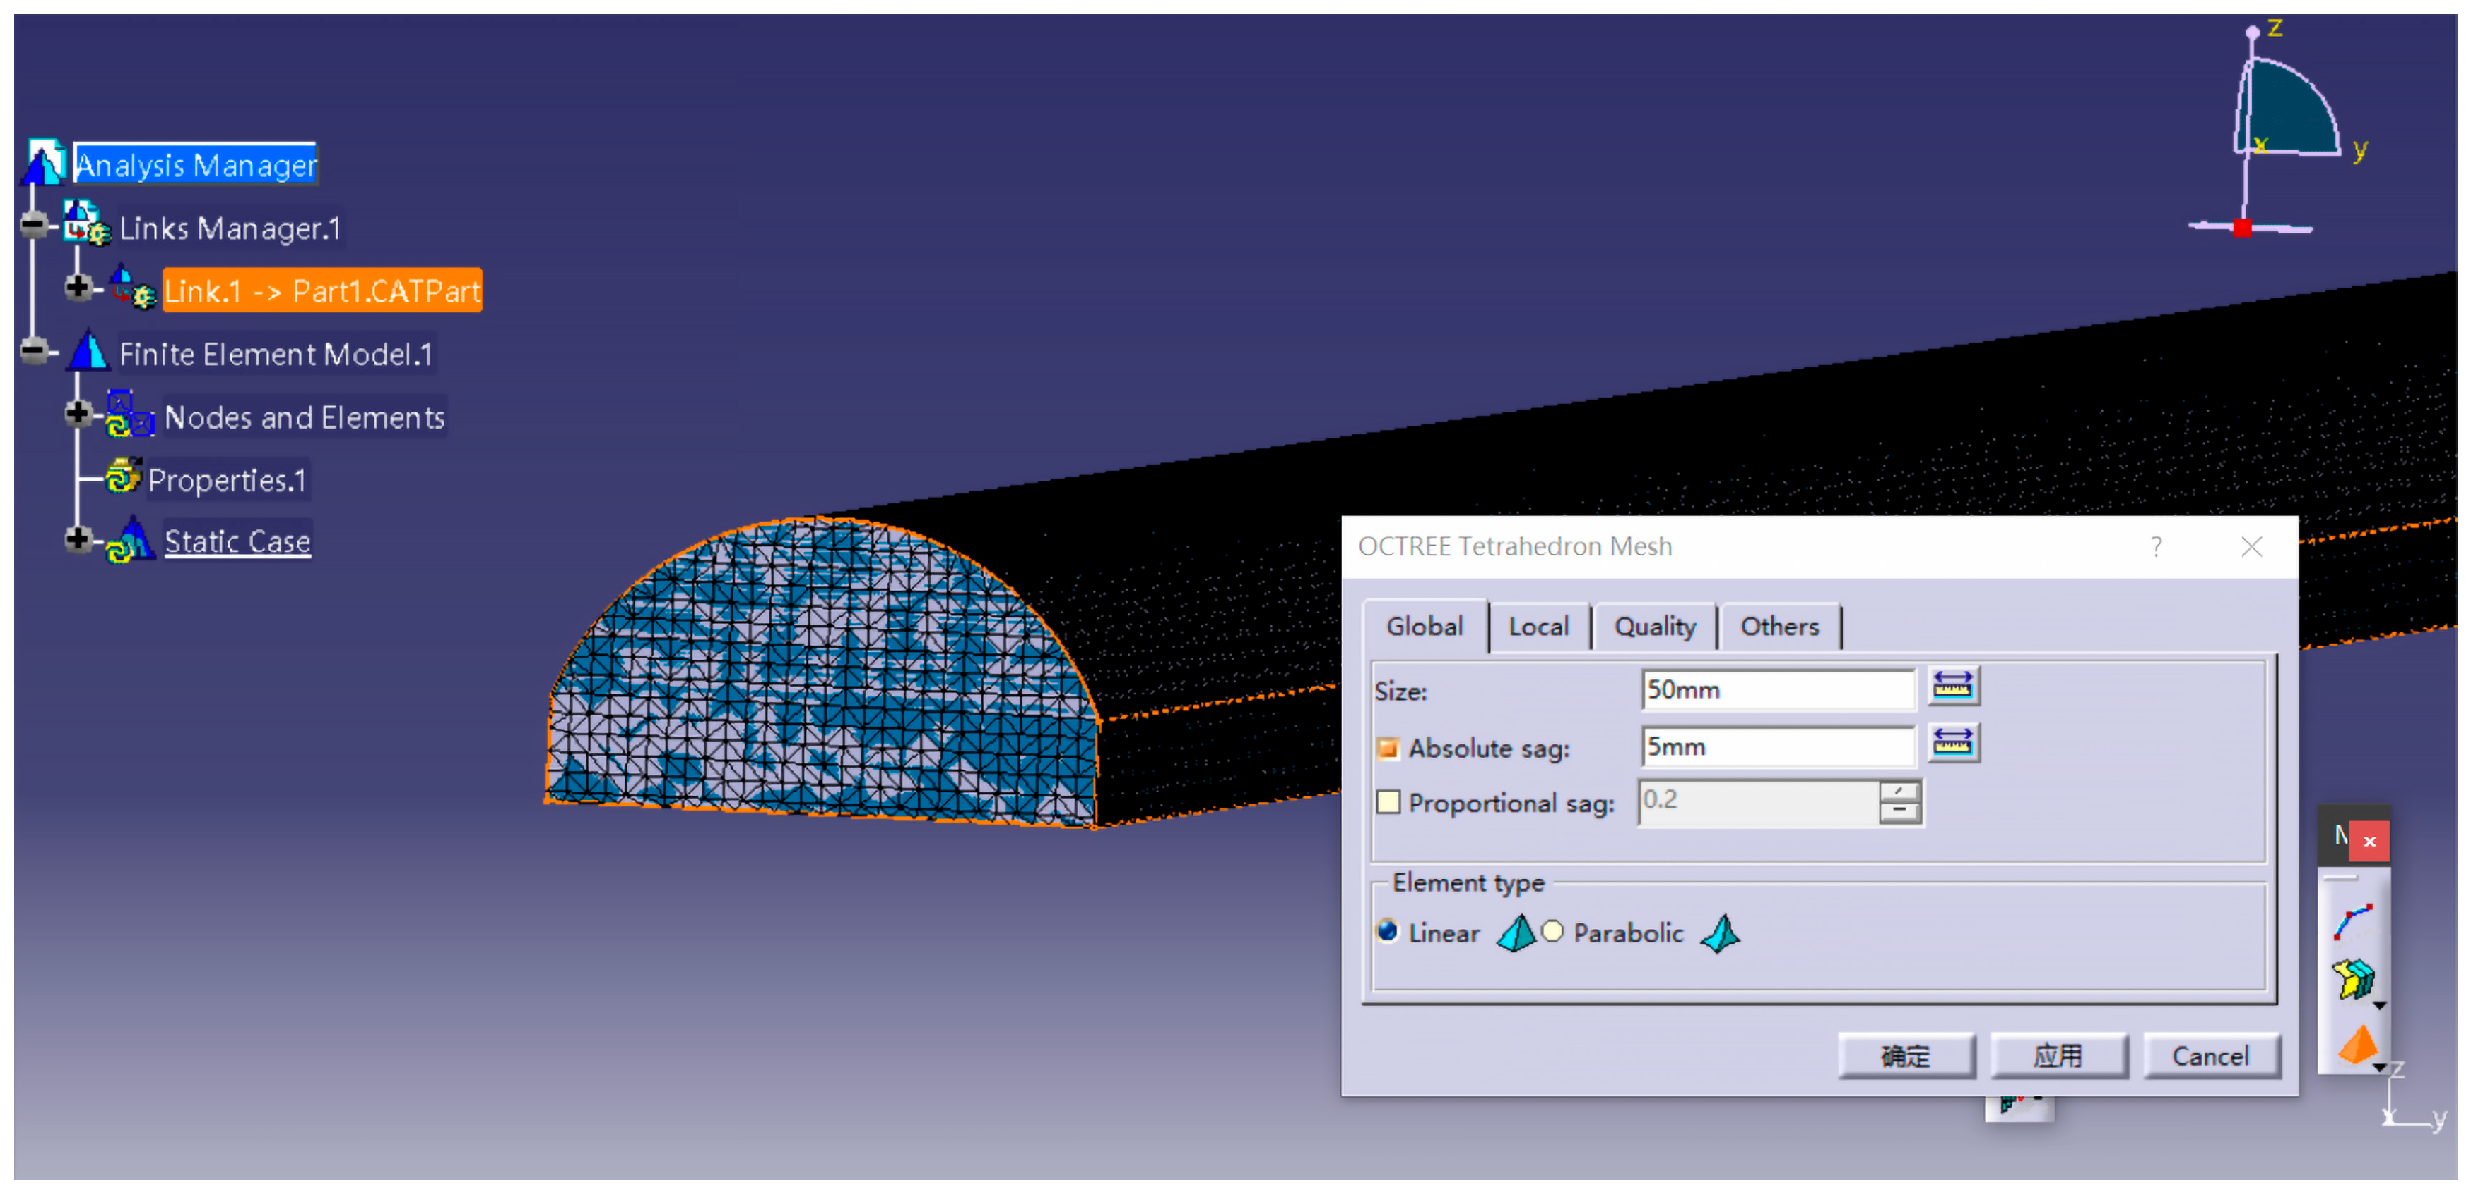Uncheck the Absolute sag checkbox

[1388, 748]
